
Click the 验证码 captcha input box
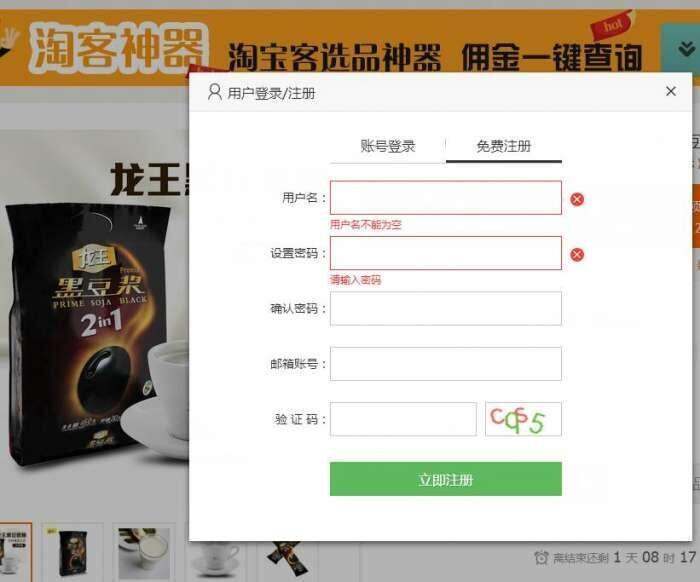[403, 419]
